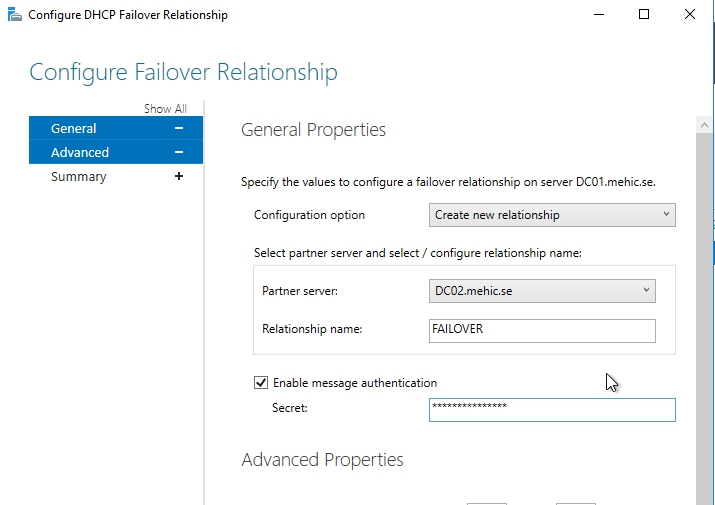
Task: Minimize the failover configuration window
Action: (598, 15)
